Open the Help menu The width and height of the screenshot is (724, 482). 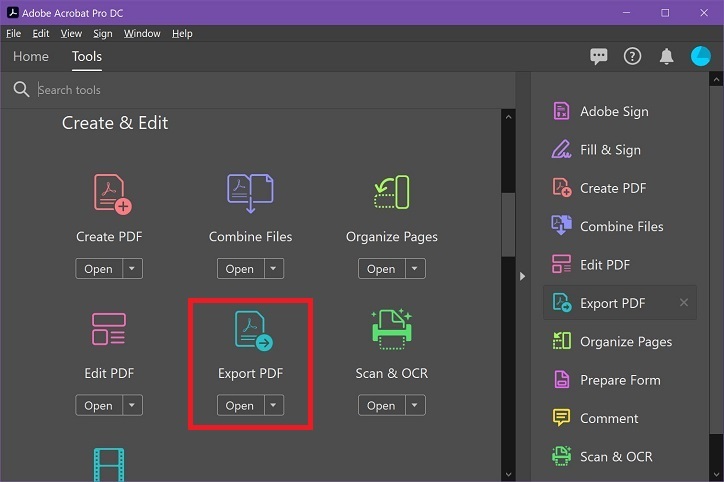182,34
